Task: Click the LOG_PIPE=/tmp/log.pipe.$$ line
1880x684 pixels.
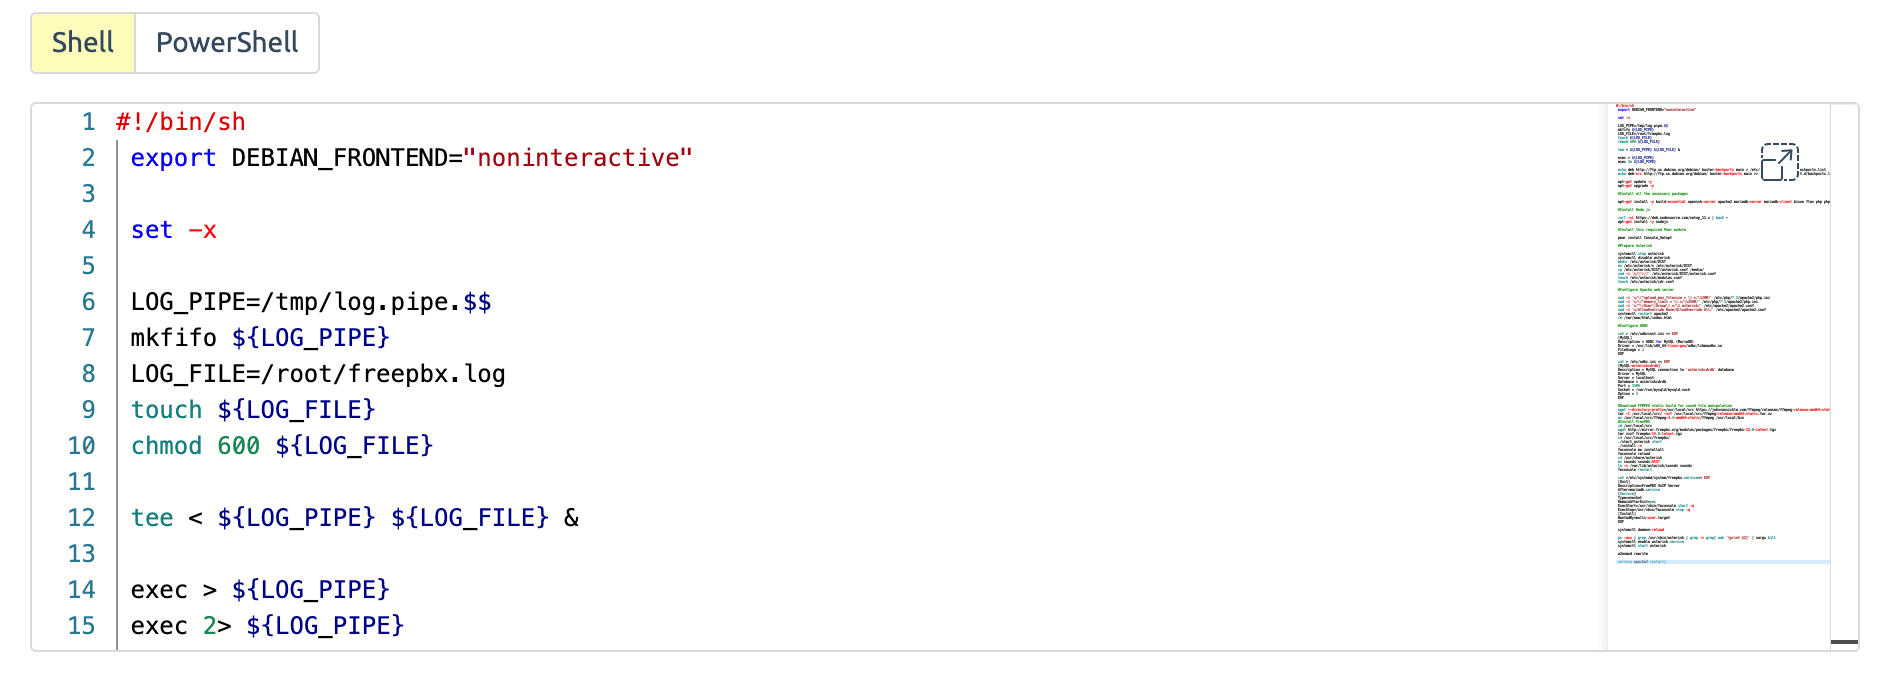Action: tap(311, 302)
